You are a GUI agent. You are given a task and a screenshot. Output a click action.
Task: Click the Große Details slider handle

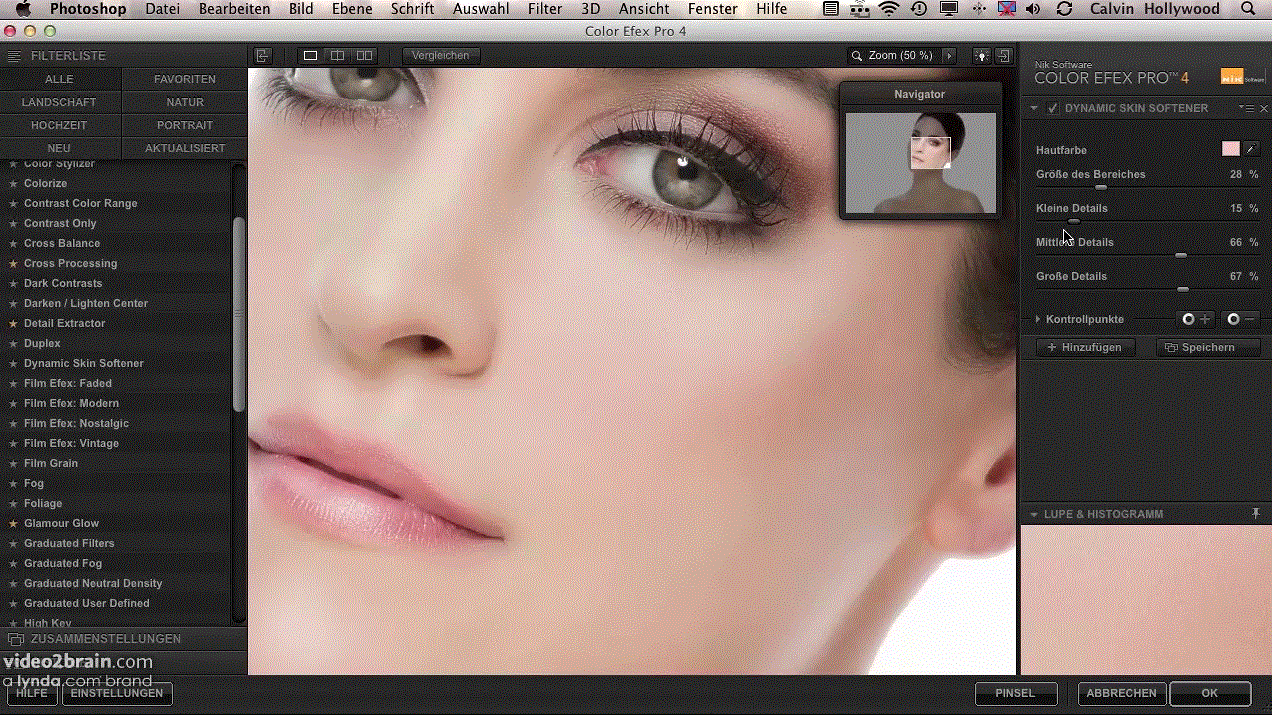(1183, 289)
